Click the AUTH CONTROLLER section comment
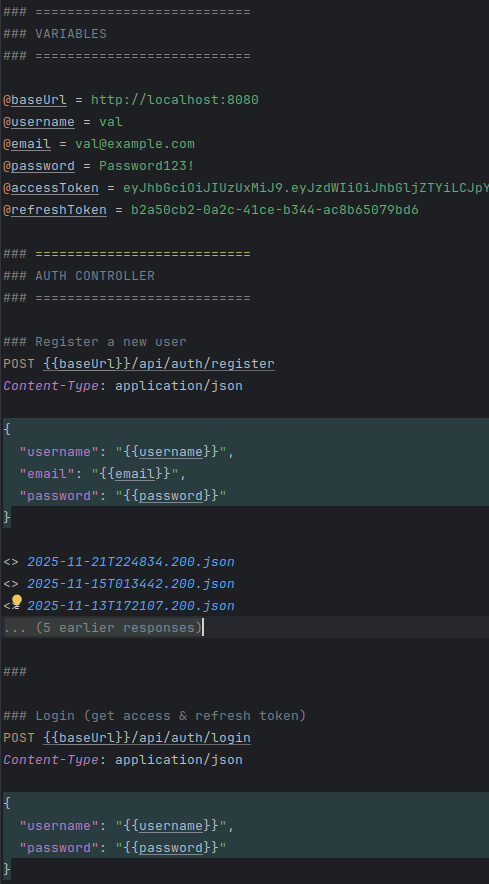Image resolution: width=489 pixels, height=884 pixels. [95, 276]
